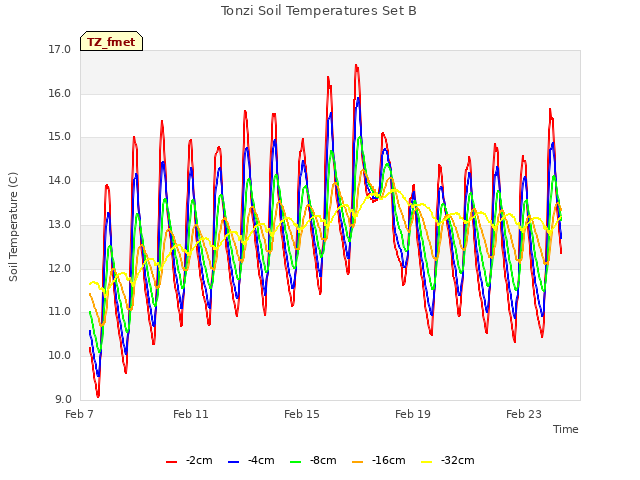Viewport: 640px width, 480px height.
Task: Click the 12.0 y-axis tick label
Action: [x=60, y=268]
